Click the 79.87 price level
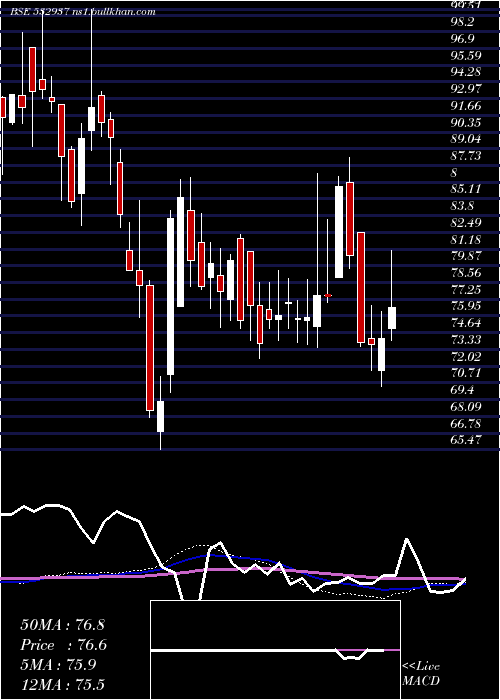Image resolution: width=500 pixels, height=700 pixels. tap(467, 256)
